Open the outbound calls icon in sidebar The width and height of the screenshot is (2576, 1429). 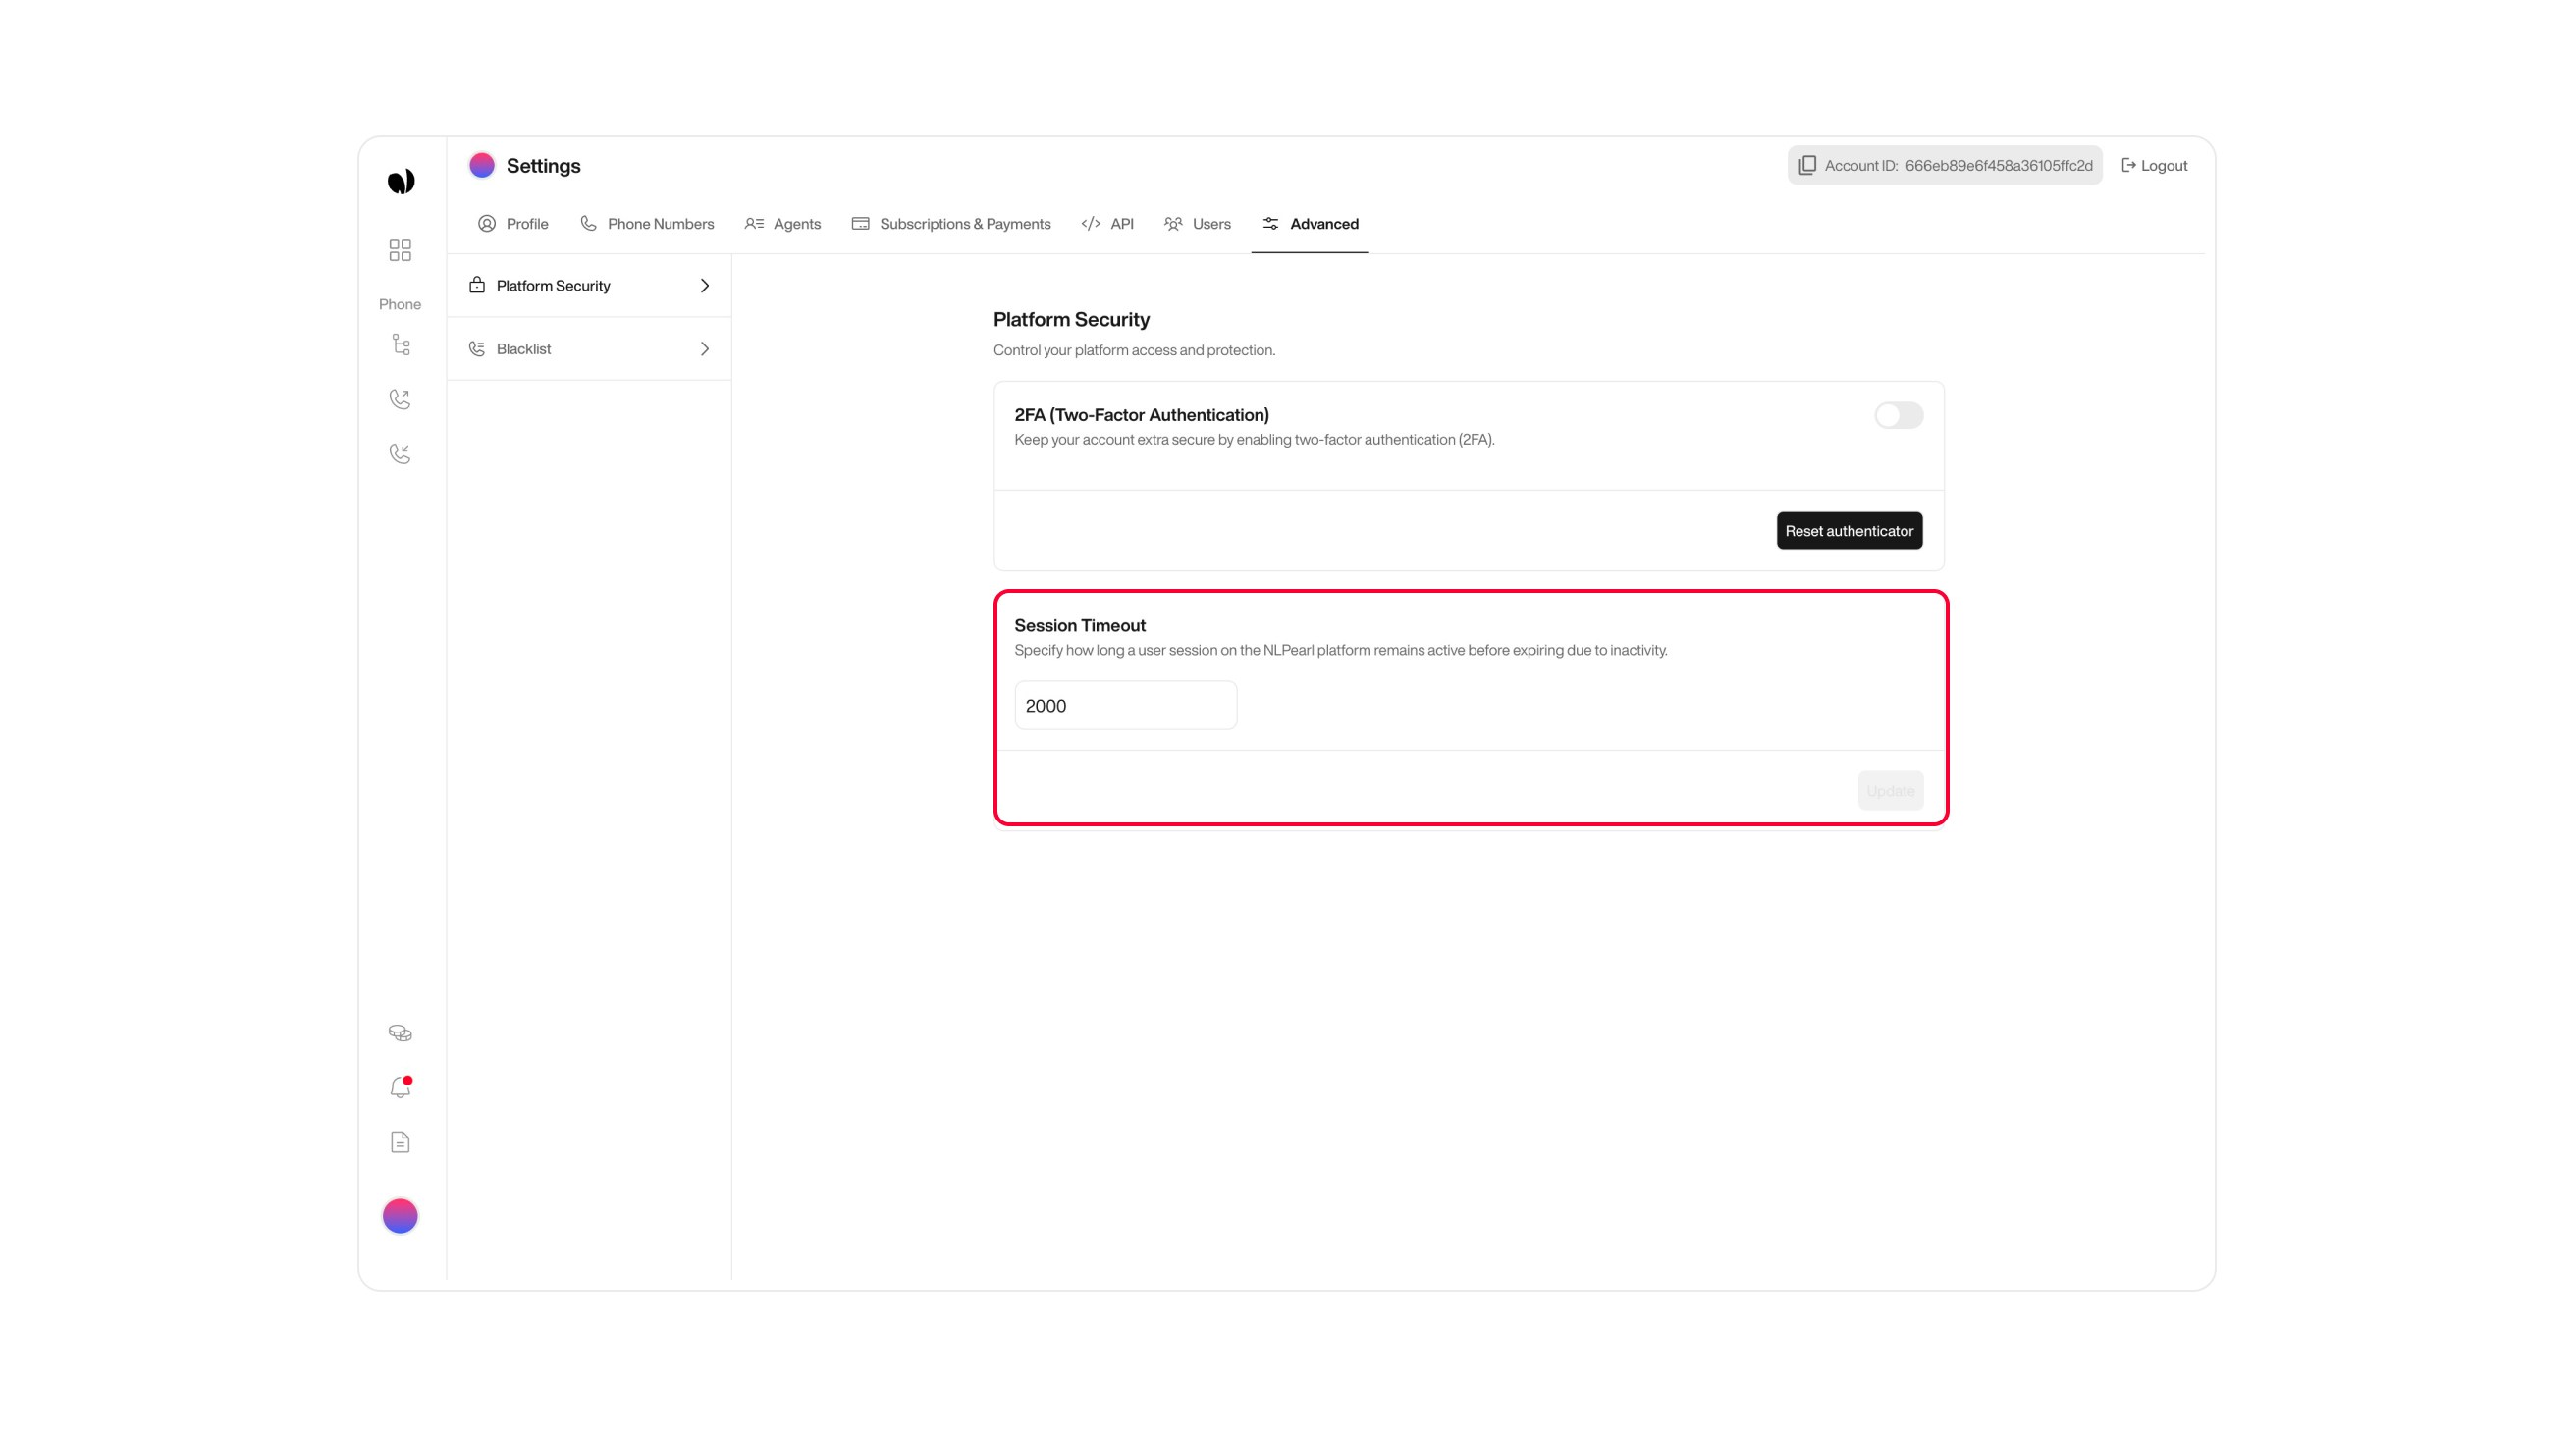(x=400, y=399)
